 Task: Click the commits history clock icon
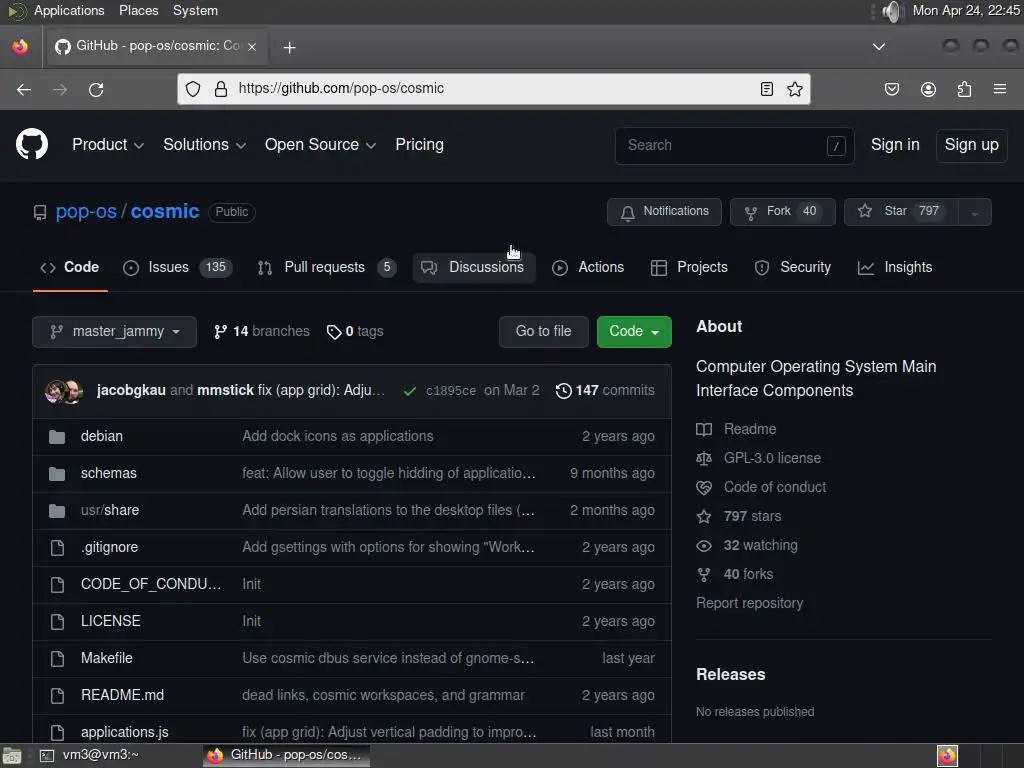coord(564,391)
